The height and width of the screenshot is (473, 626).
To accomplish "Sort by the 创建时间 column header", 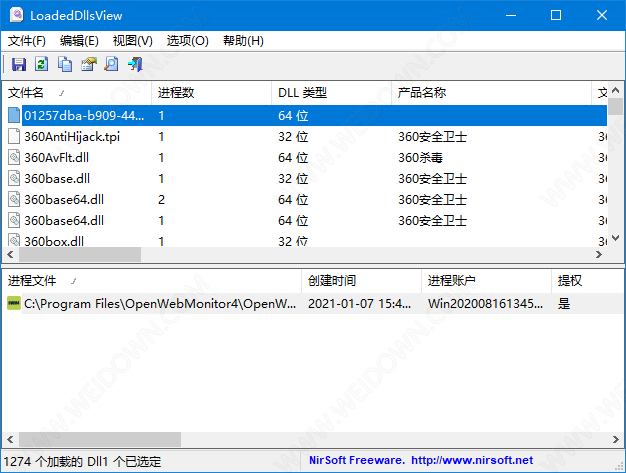I will coord(362,281).
